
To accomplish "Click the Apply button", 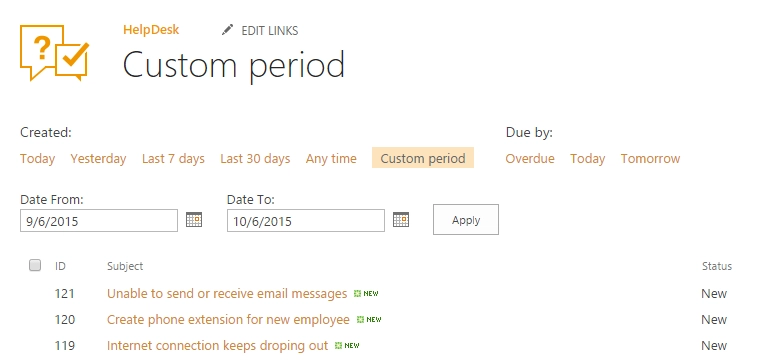I will pos(465,219).
